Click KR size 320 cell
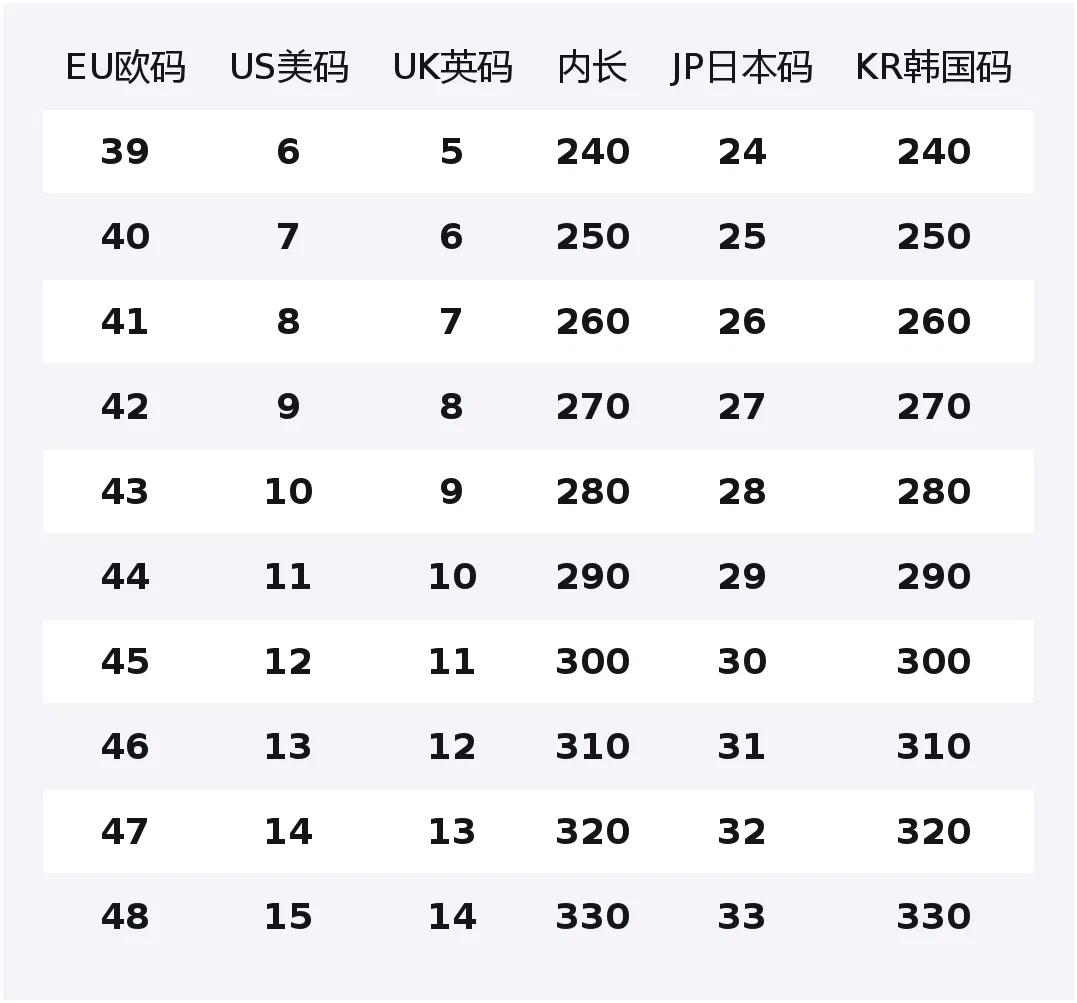The image size is (1077, 1003). 934,831
